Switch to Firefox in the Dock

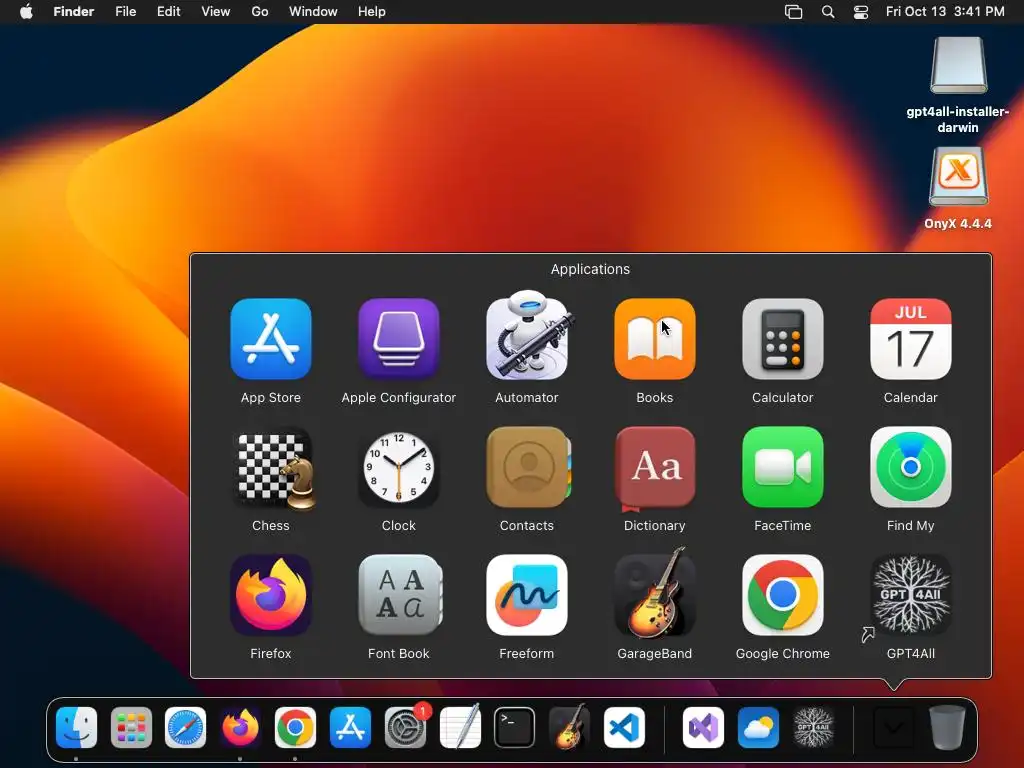tap(240, 727)
